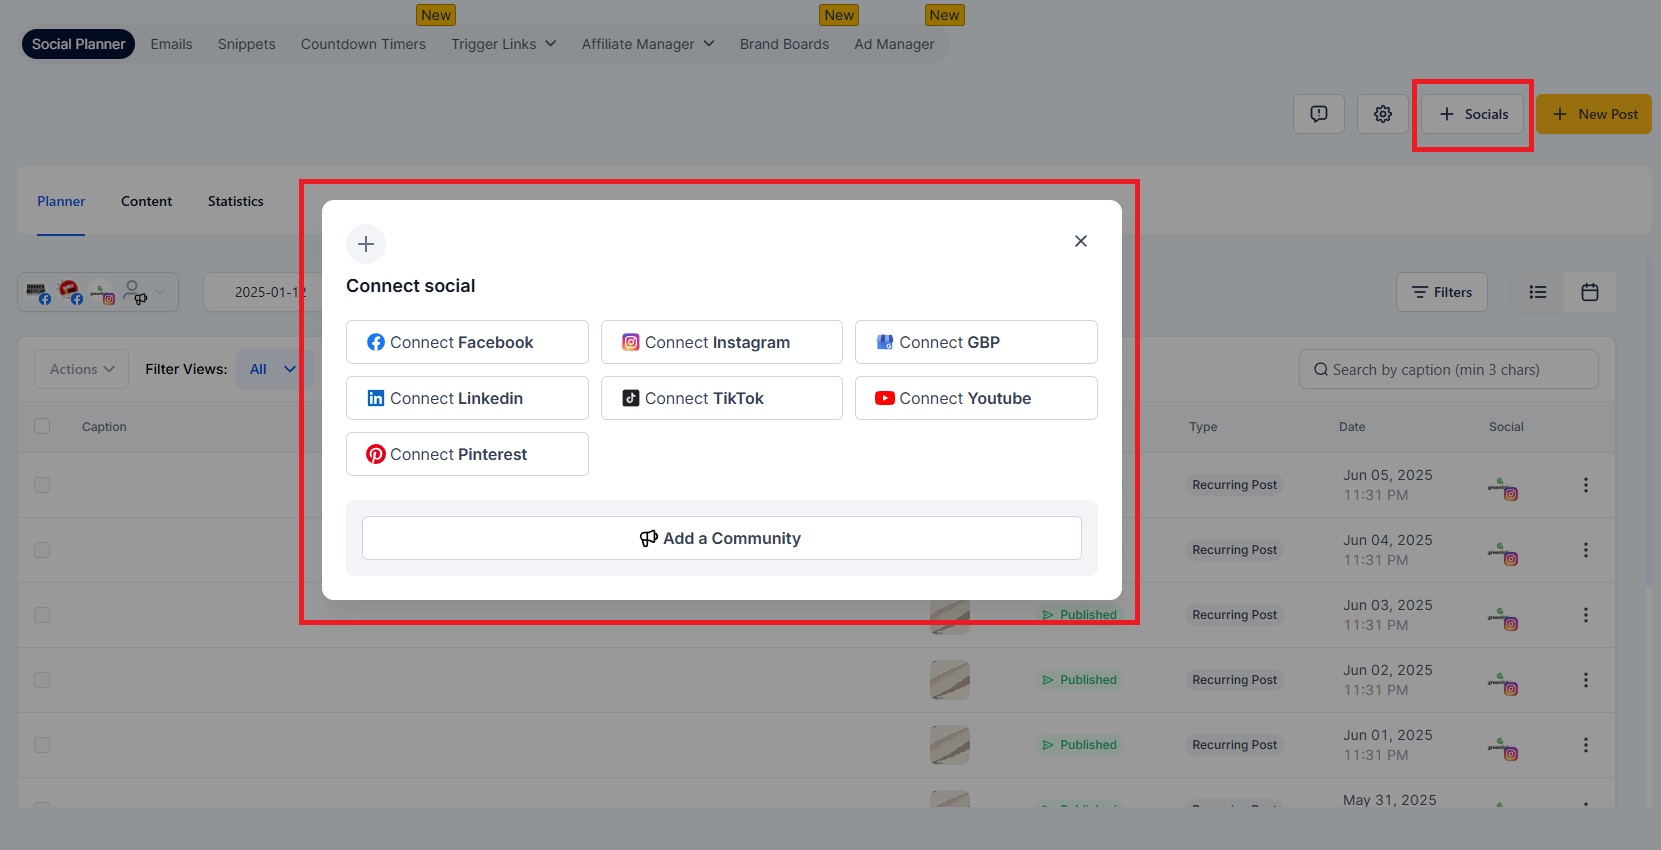This screenshot has height=850, width=1661.
Task: Open more options for Jun 03, 2025 post
Action: tap(1585, 615)
